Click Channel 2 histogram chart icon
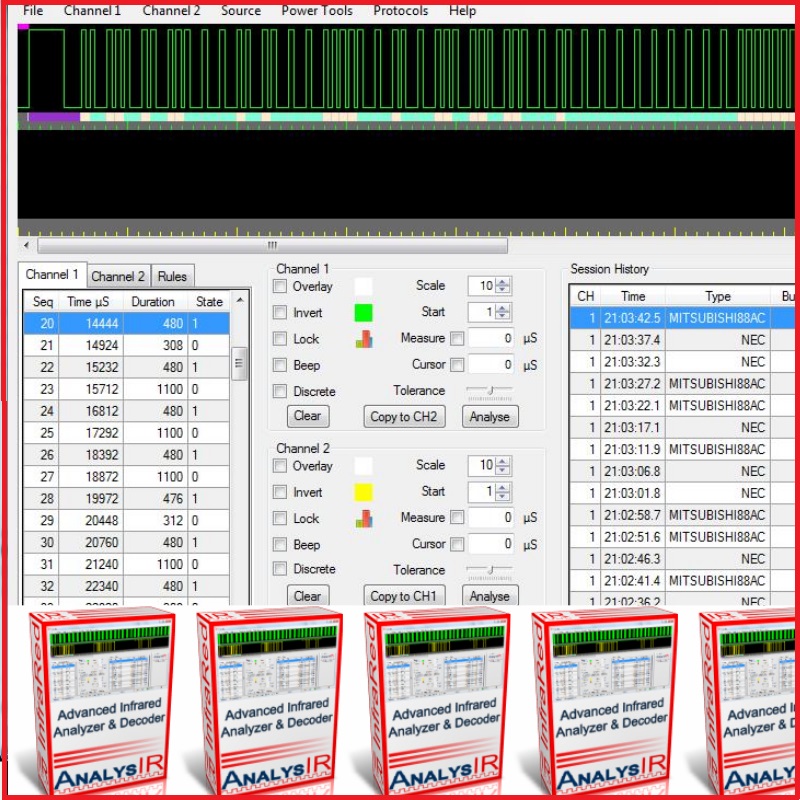 click(364, 519)
